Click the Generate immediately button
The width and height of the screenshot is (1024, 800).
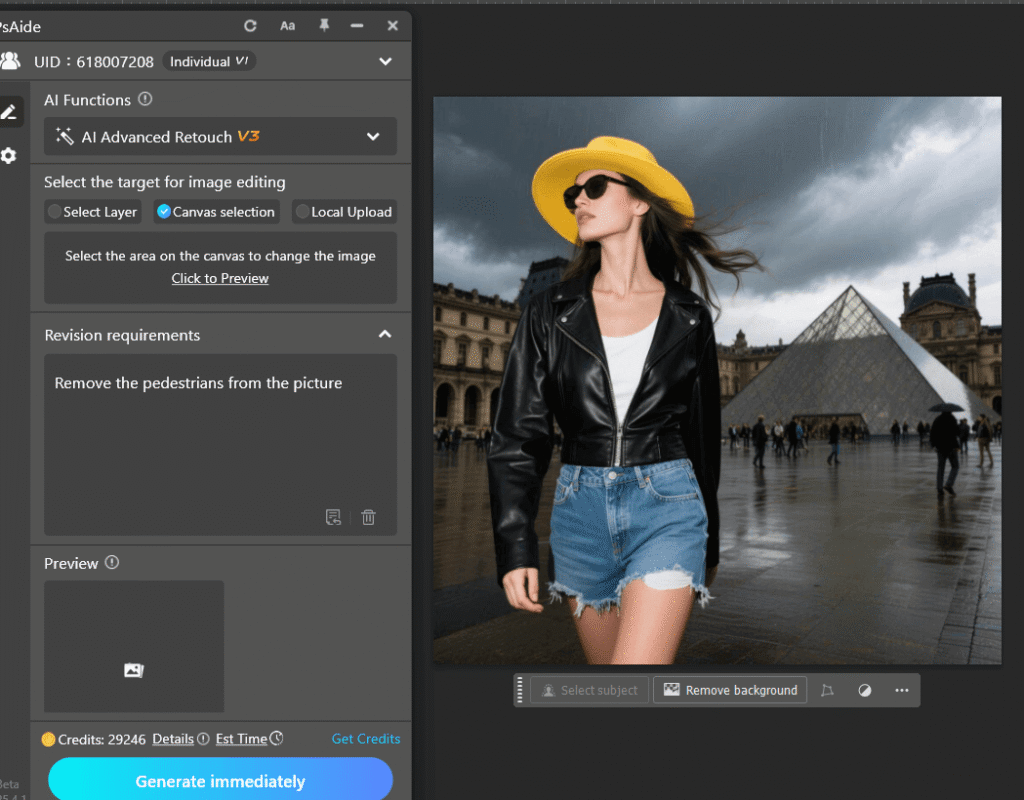tap(220, 781)
